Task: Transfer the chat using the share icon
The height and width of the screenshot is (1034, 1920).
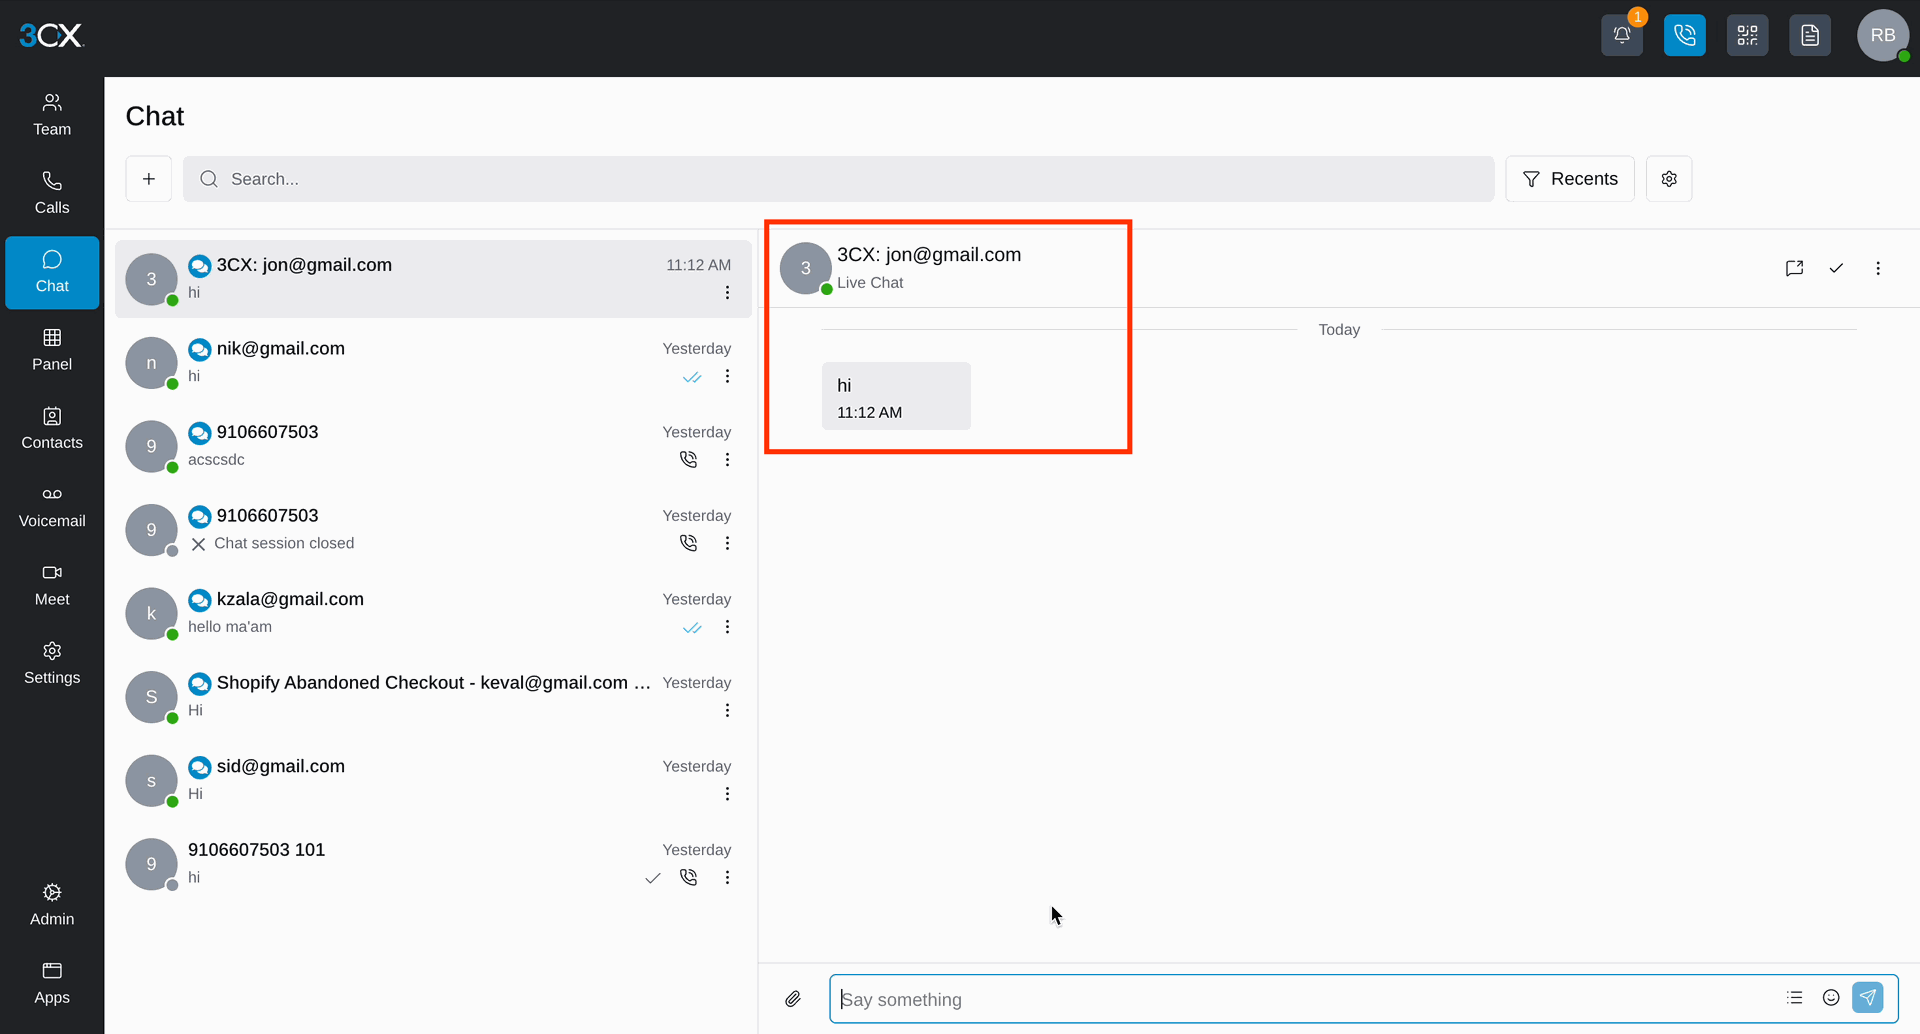Action: (1795, 268)
